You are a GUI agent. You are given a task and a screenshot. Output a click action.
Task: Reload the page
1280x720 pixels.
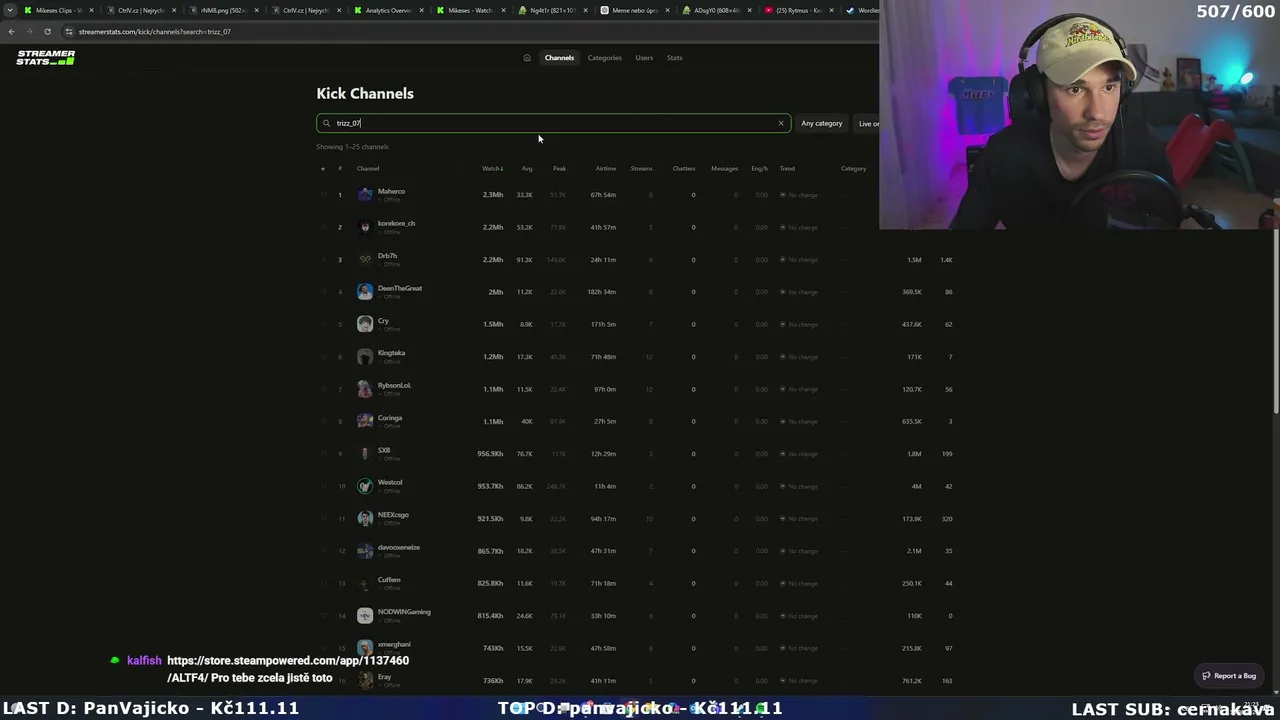coord(47,31)
